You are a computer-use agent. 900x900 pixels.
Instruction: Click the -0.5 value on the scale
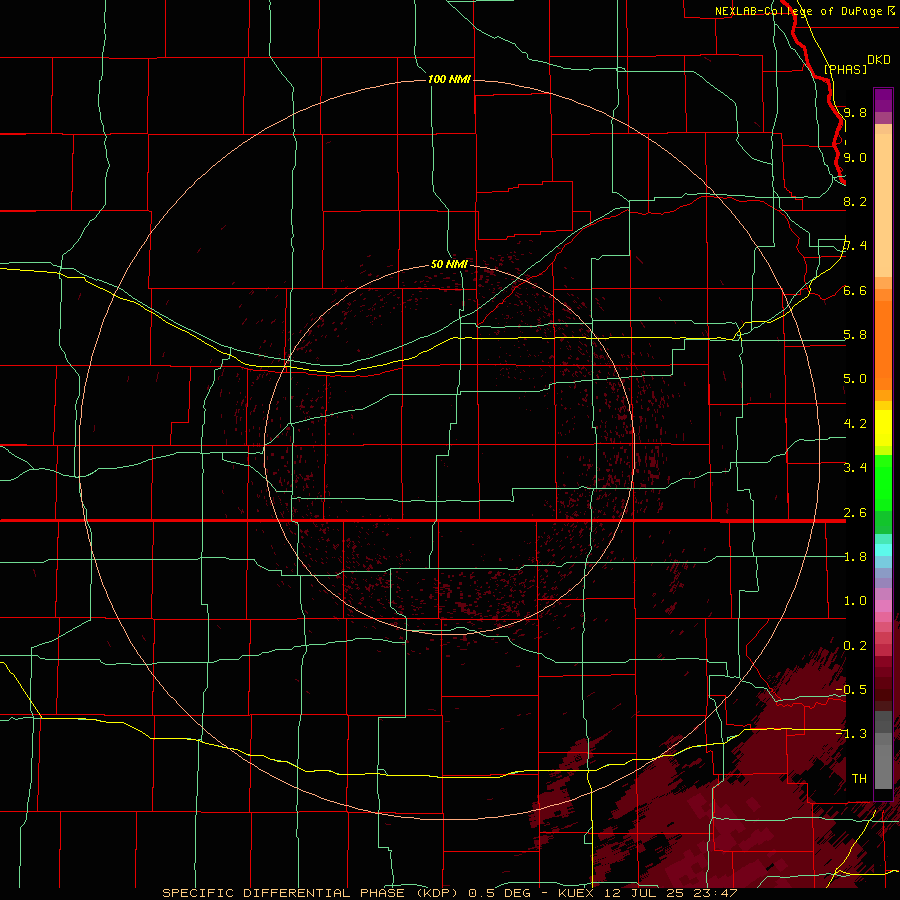(x=851, y=690)
